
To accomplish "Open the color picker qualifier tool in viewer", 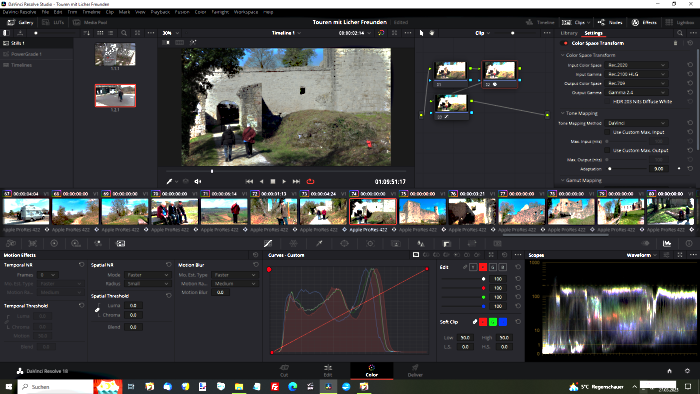I will pyautogui.click(x=169, y=182).
